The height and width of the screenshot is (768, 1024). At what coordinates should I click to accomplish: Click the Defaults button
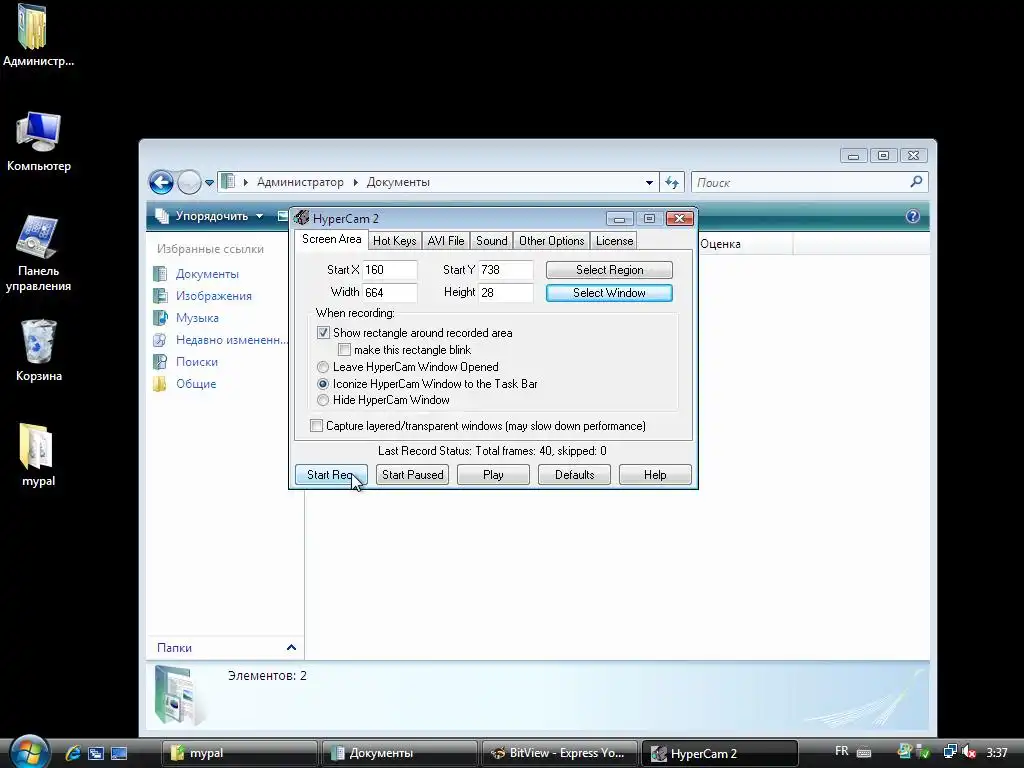[x=574, y=475]
